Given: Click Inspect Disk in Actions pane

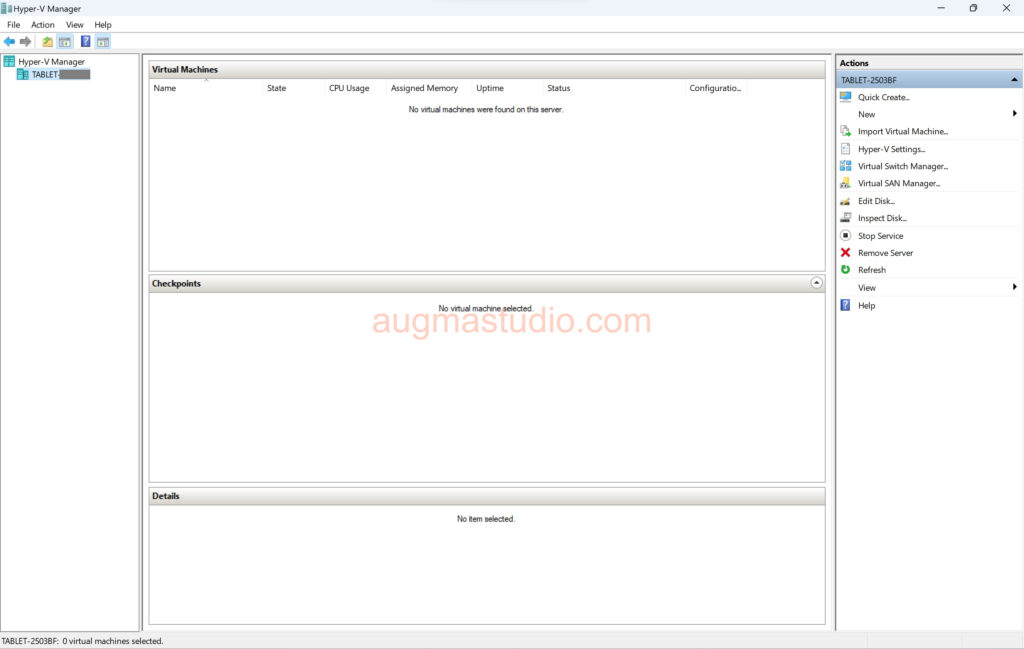Looking at the screenshot, I should click(882, 218).
